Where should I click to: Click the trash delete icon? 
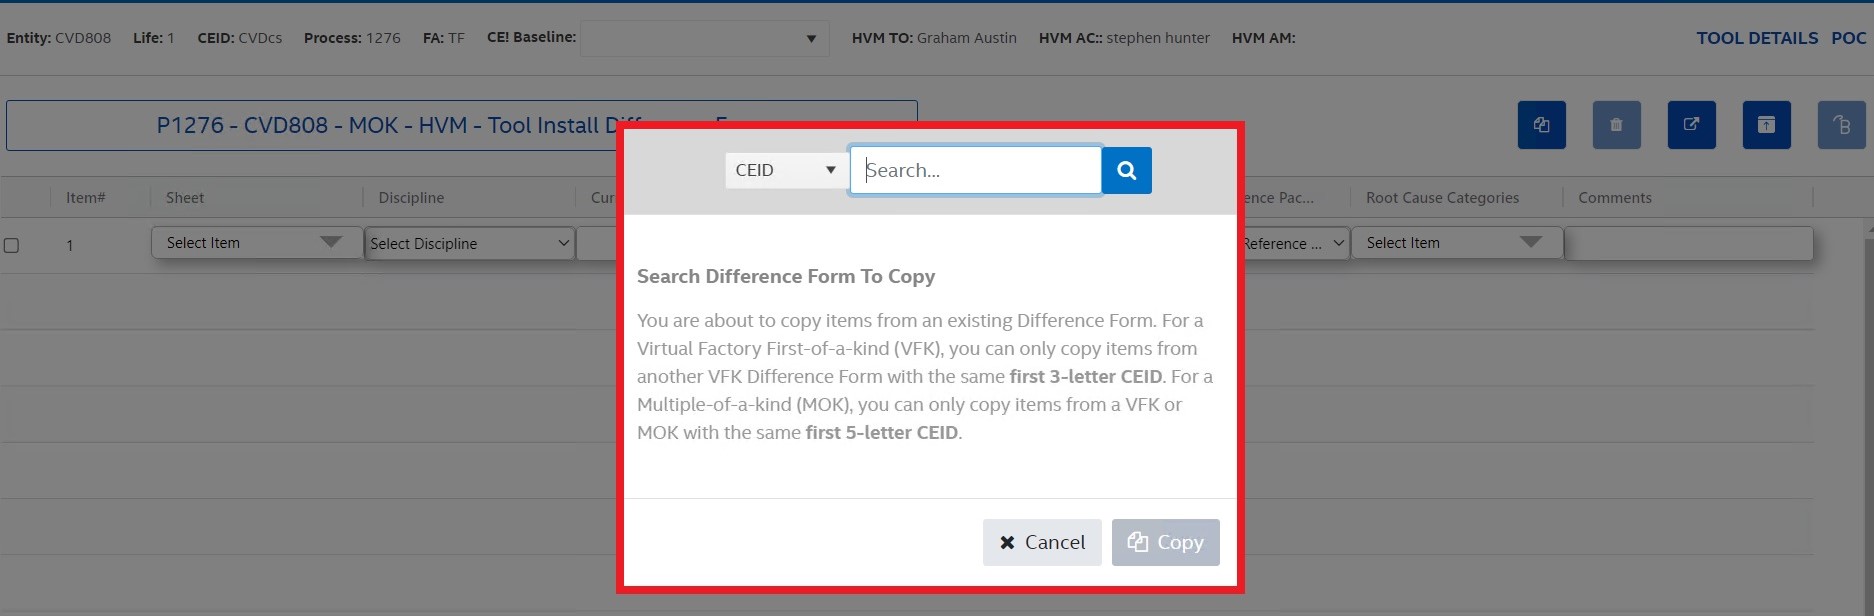click(1616, 125)
